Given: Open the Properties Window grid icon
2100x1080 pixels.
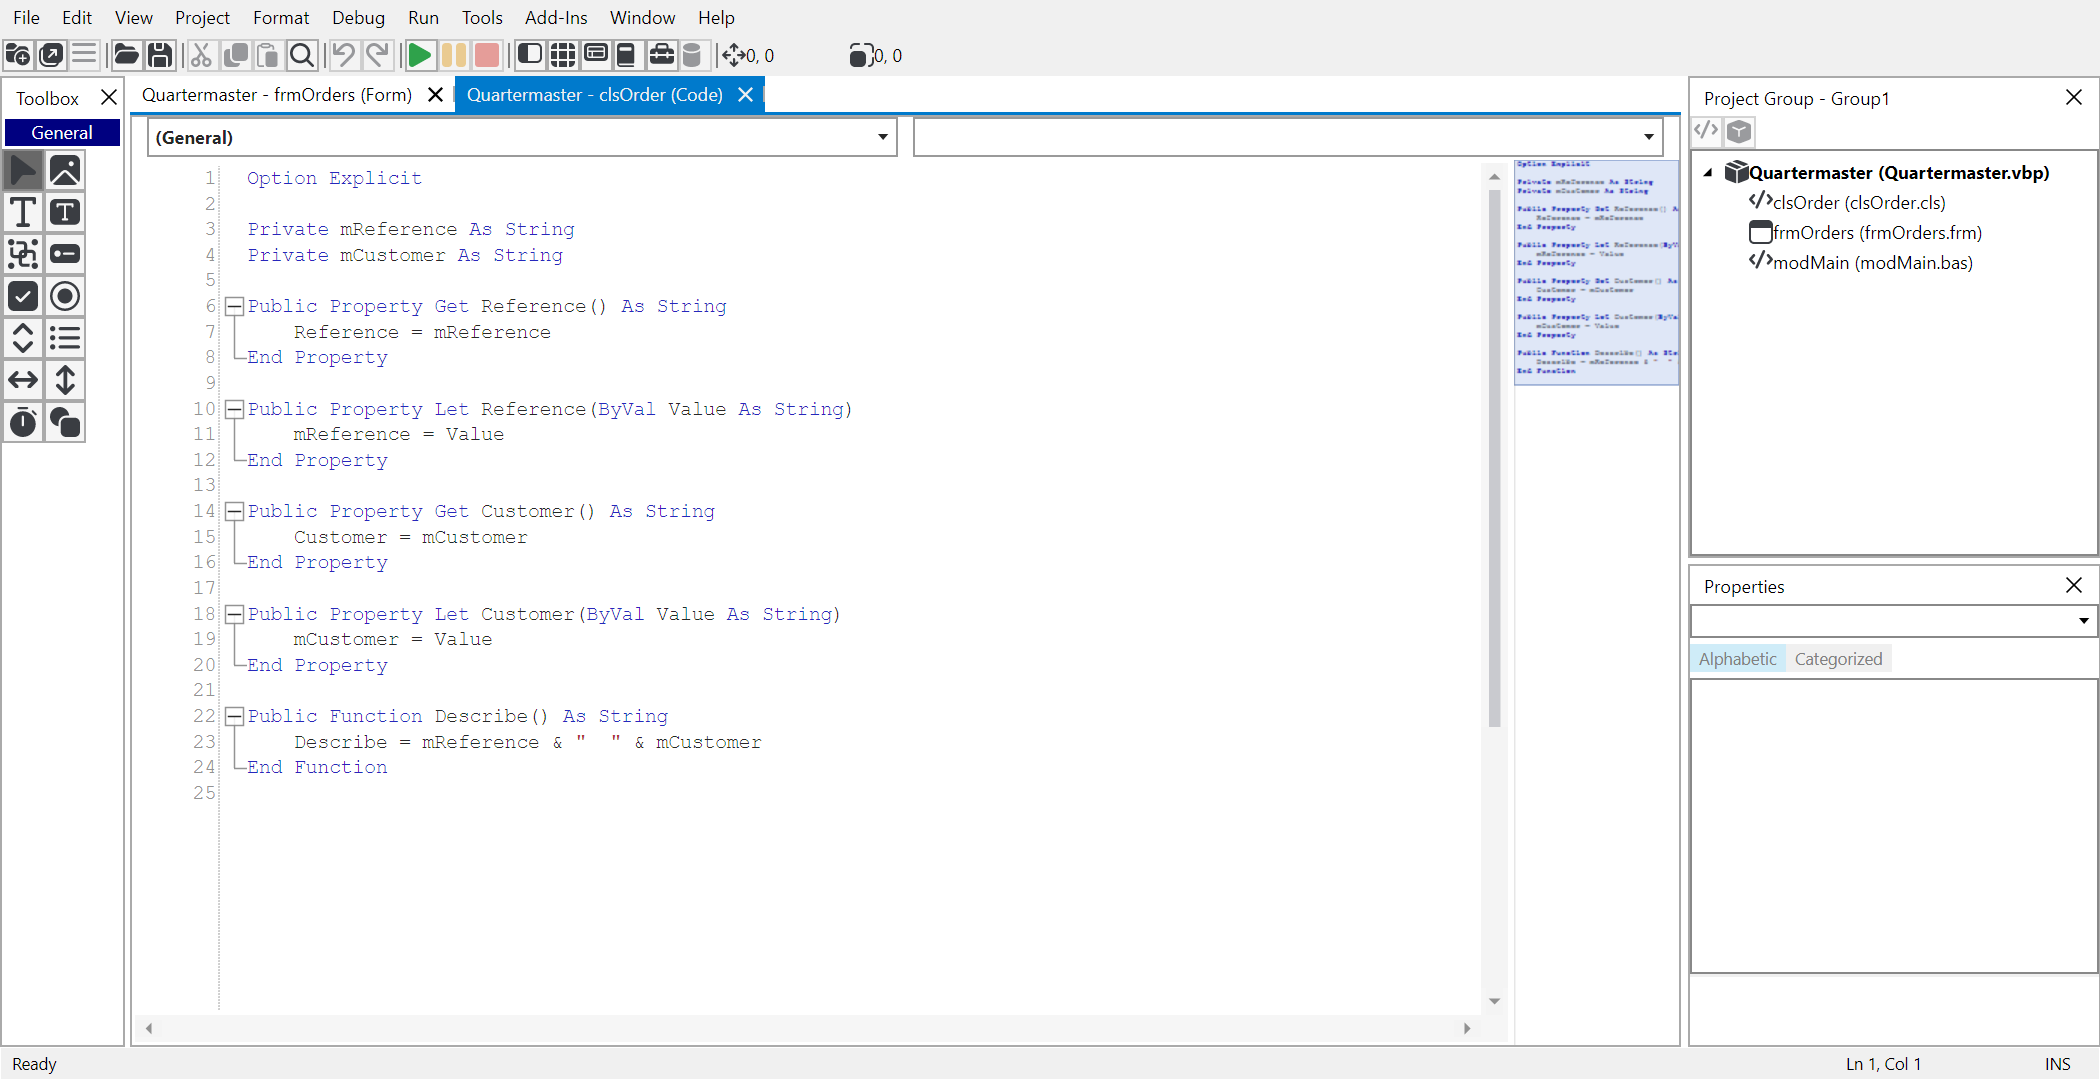Looking at the screenshot, I should pyautogui.click(x=563, y=55).
